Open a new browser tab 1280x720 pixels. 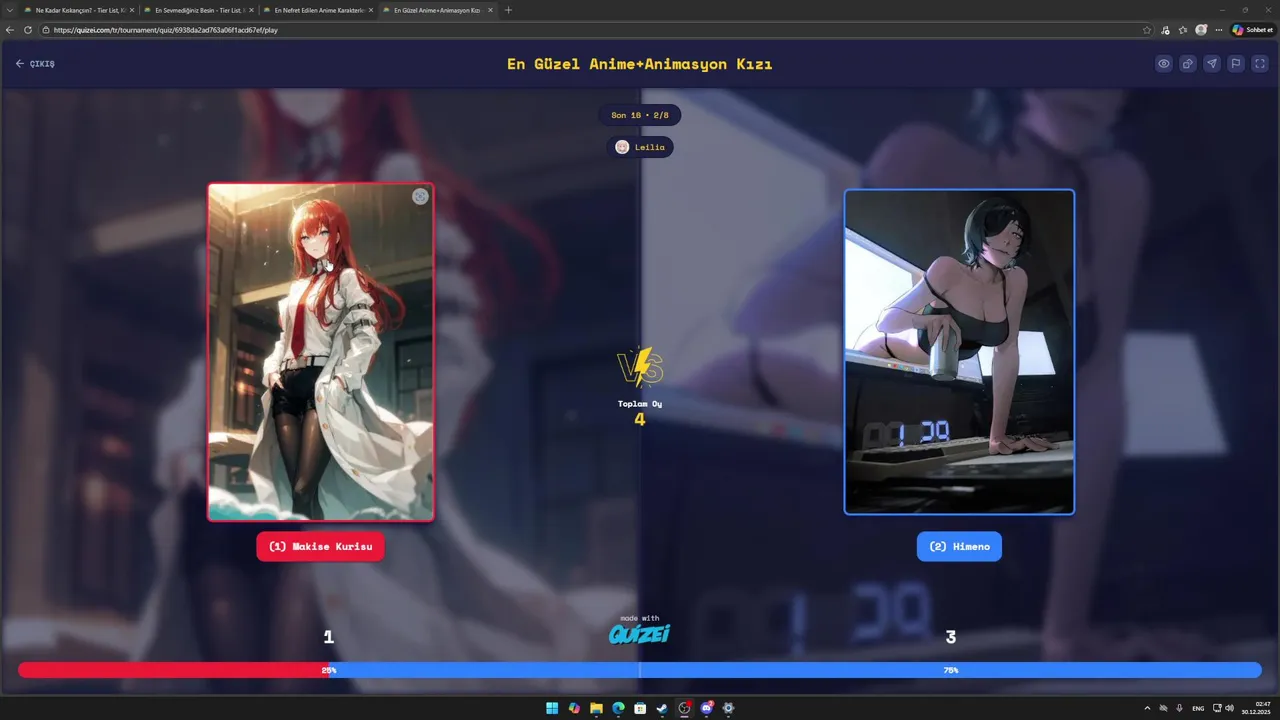(508, 10)
